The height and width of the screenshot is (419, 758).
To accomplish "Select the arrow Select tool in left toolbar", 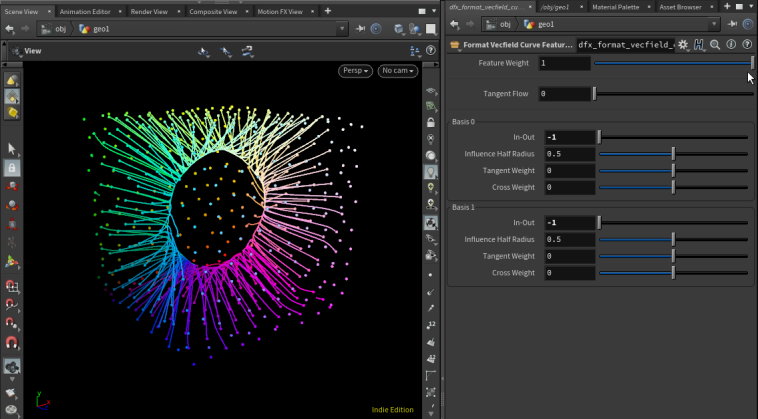I will (x=12, y=149).
